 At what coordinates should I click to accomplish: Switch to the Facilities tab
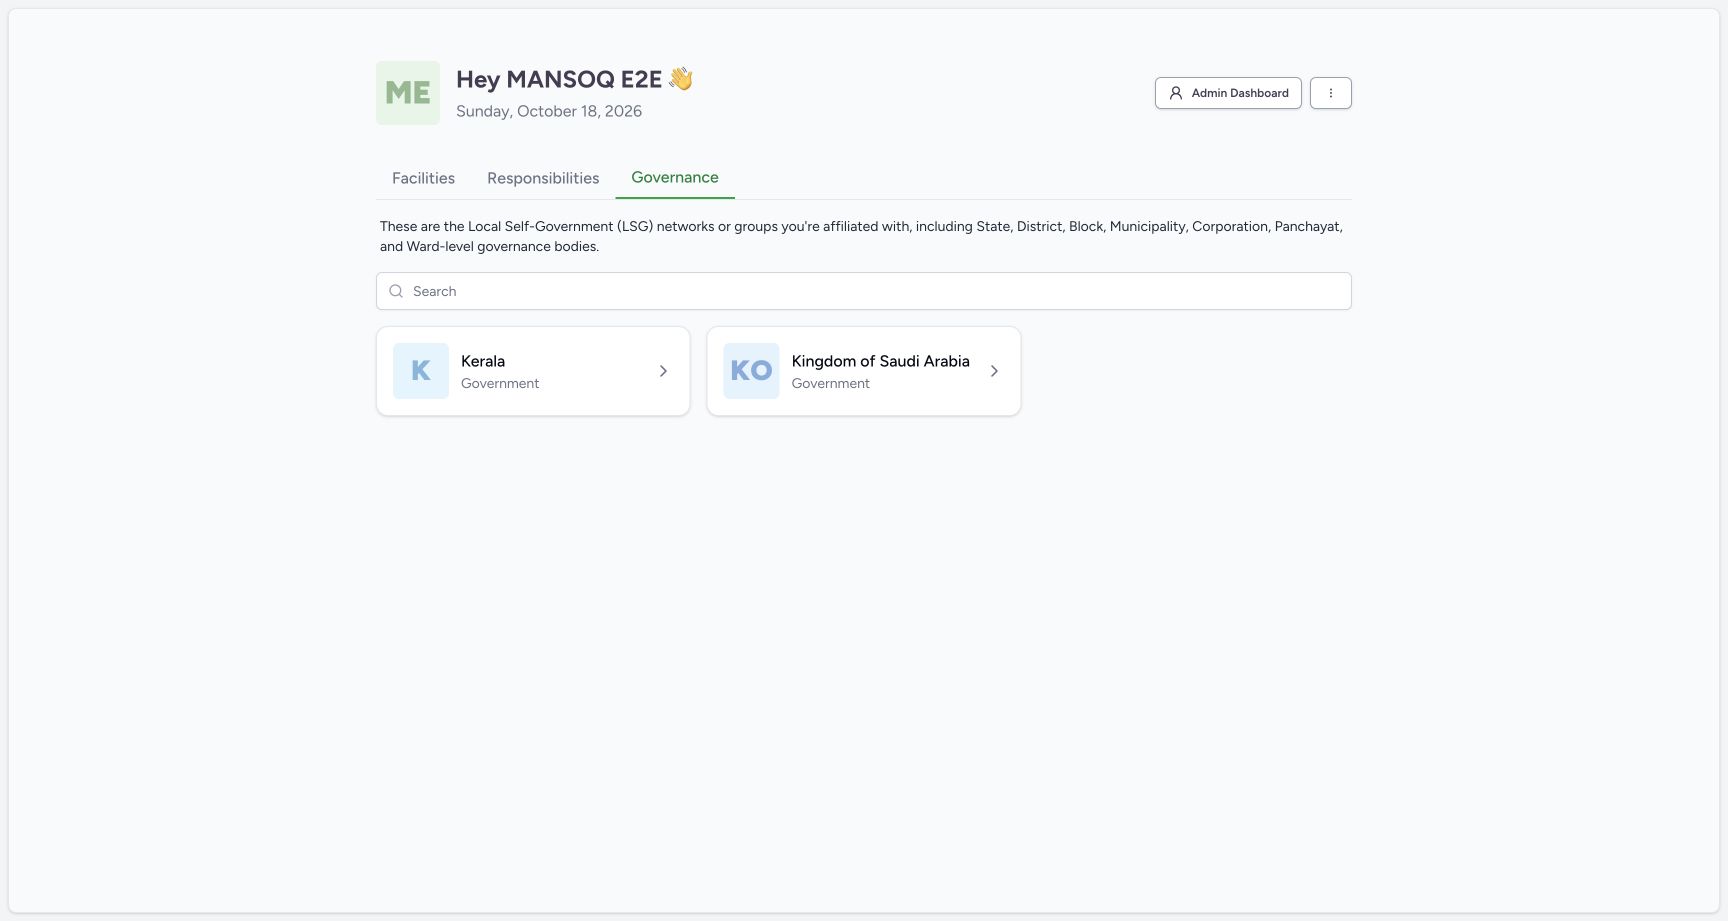pos(423,178)
